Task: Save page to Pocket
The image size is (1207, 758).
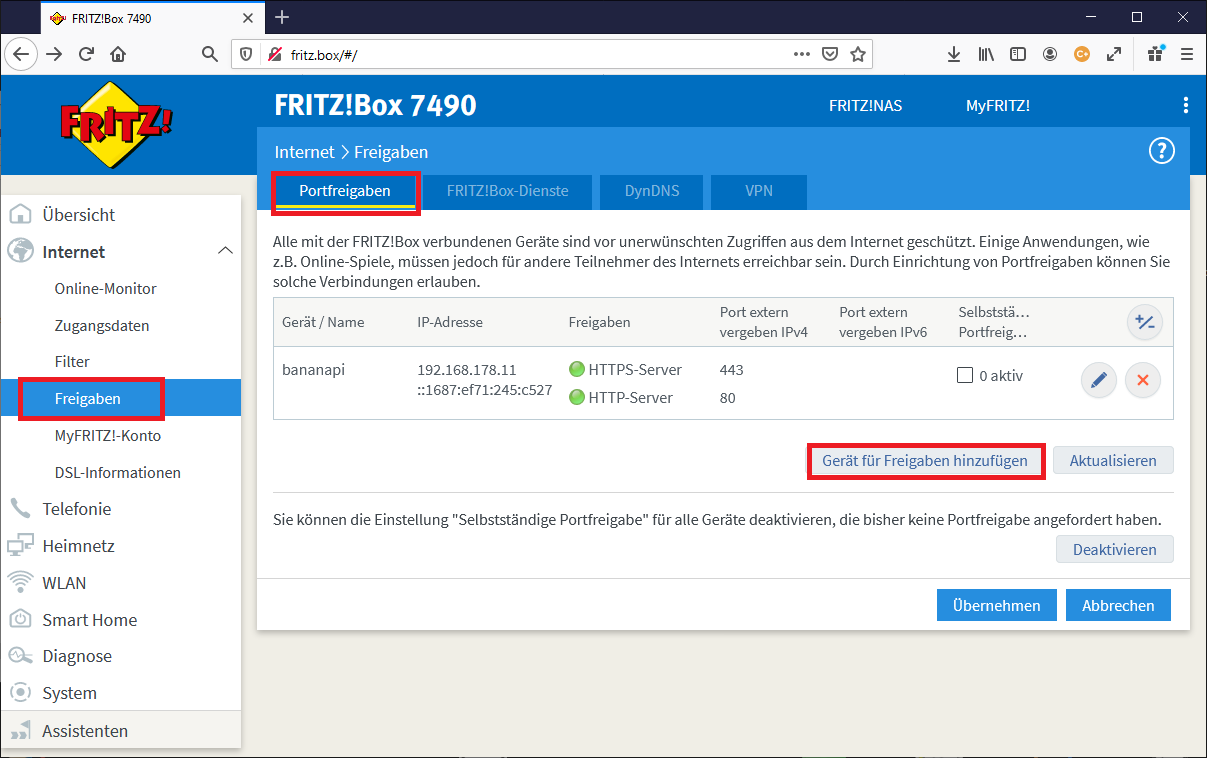Action: (x=829, y=54)
